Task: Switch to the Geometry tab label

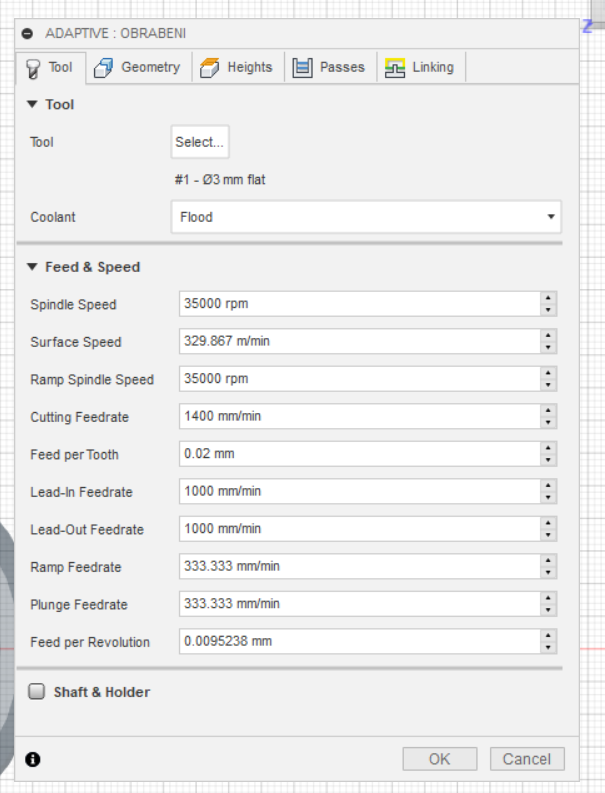Action: pos(150,67)
